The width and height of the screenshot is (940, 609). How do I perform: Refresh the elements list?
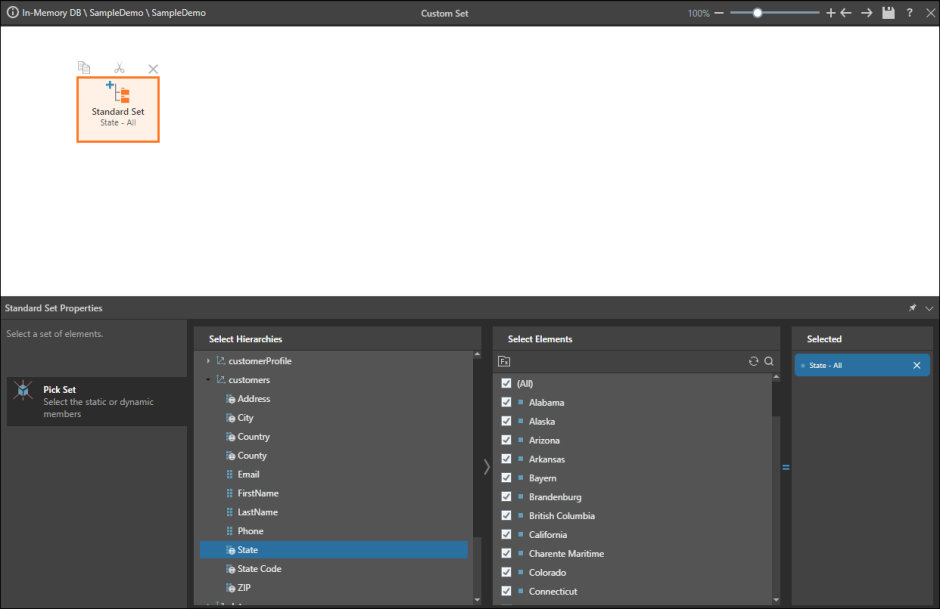(x=754, y=361)
